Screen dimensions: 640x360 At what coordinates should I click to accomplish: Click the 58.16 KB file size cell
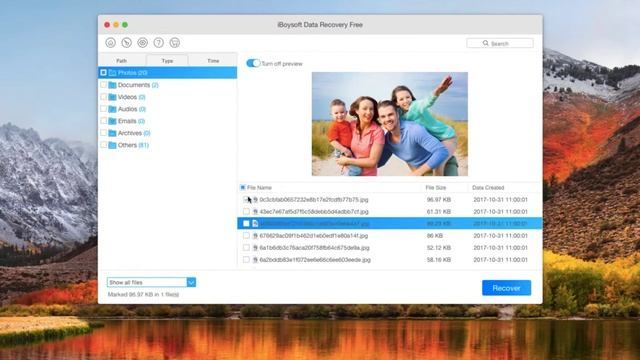click(x=439, y=260)
